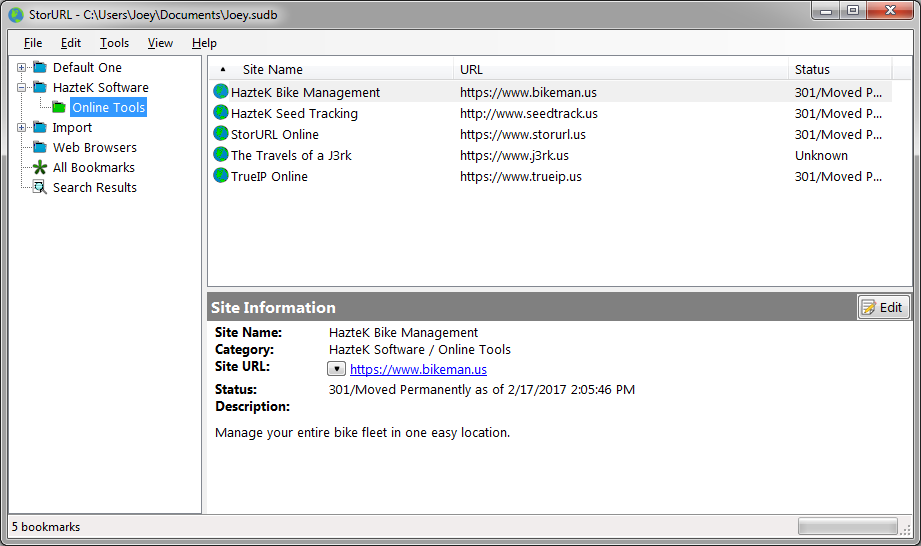921x546 pixels.
Task: Click the globe icon beside StorURL Online
Action: [221, 134]
